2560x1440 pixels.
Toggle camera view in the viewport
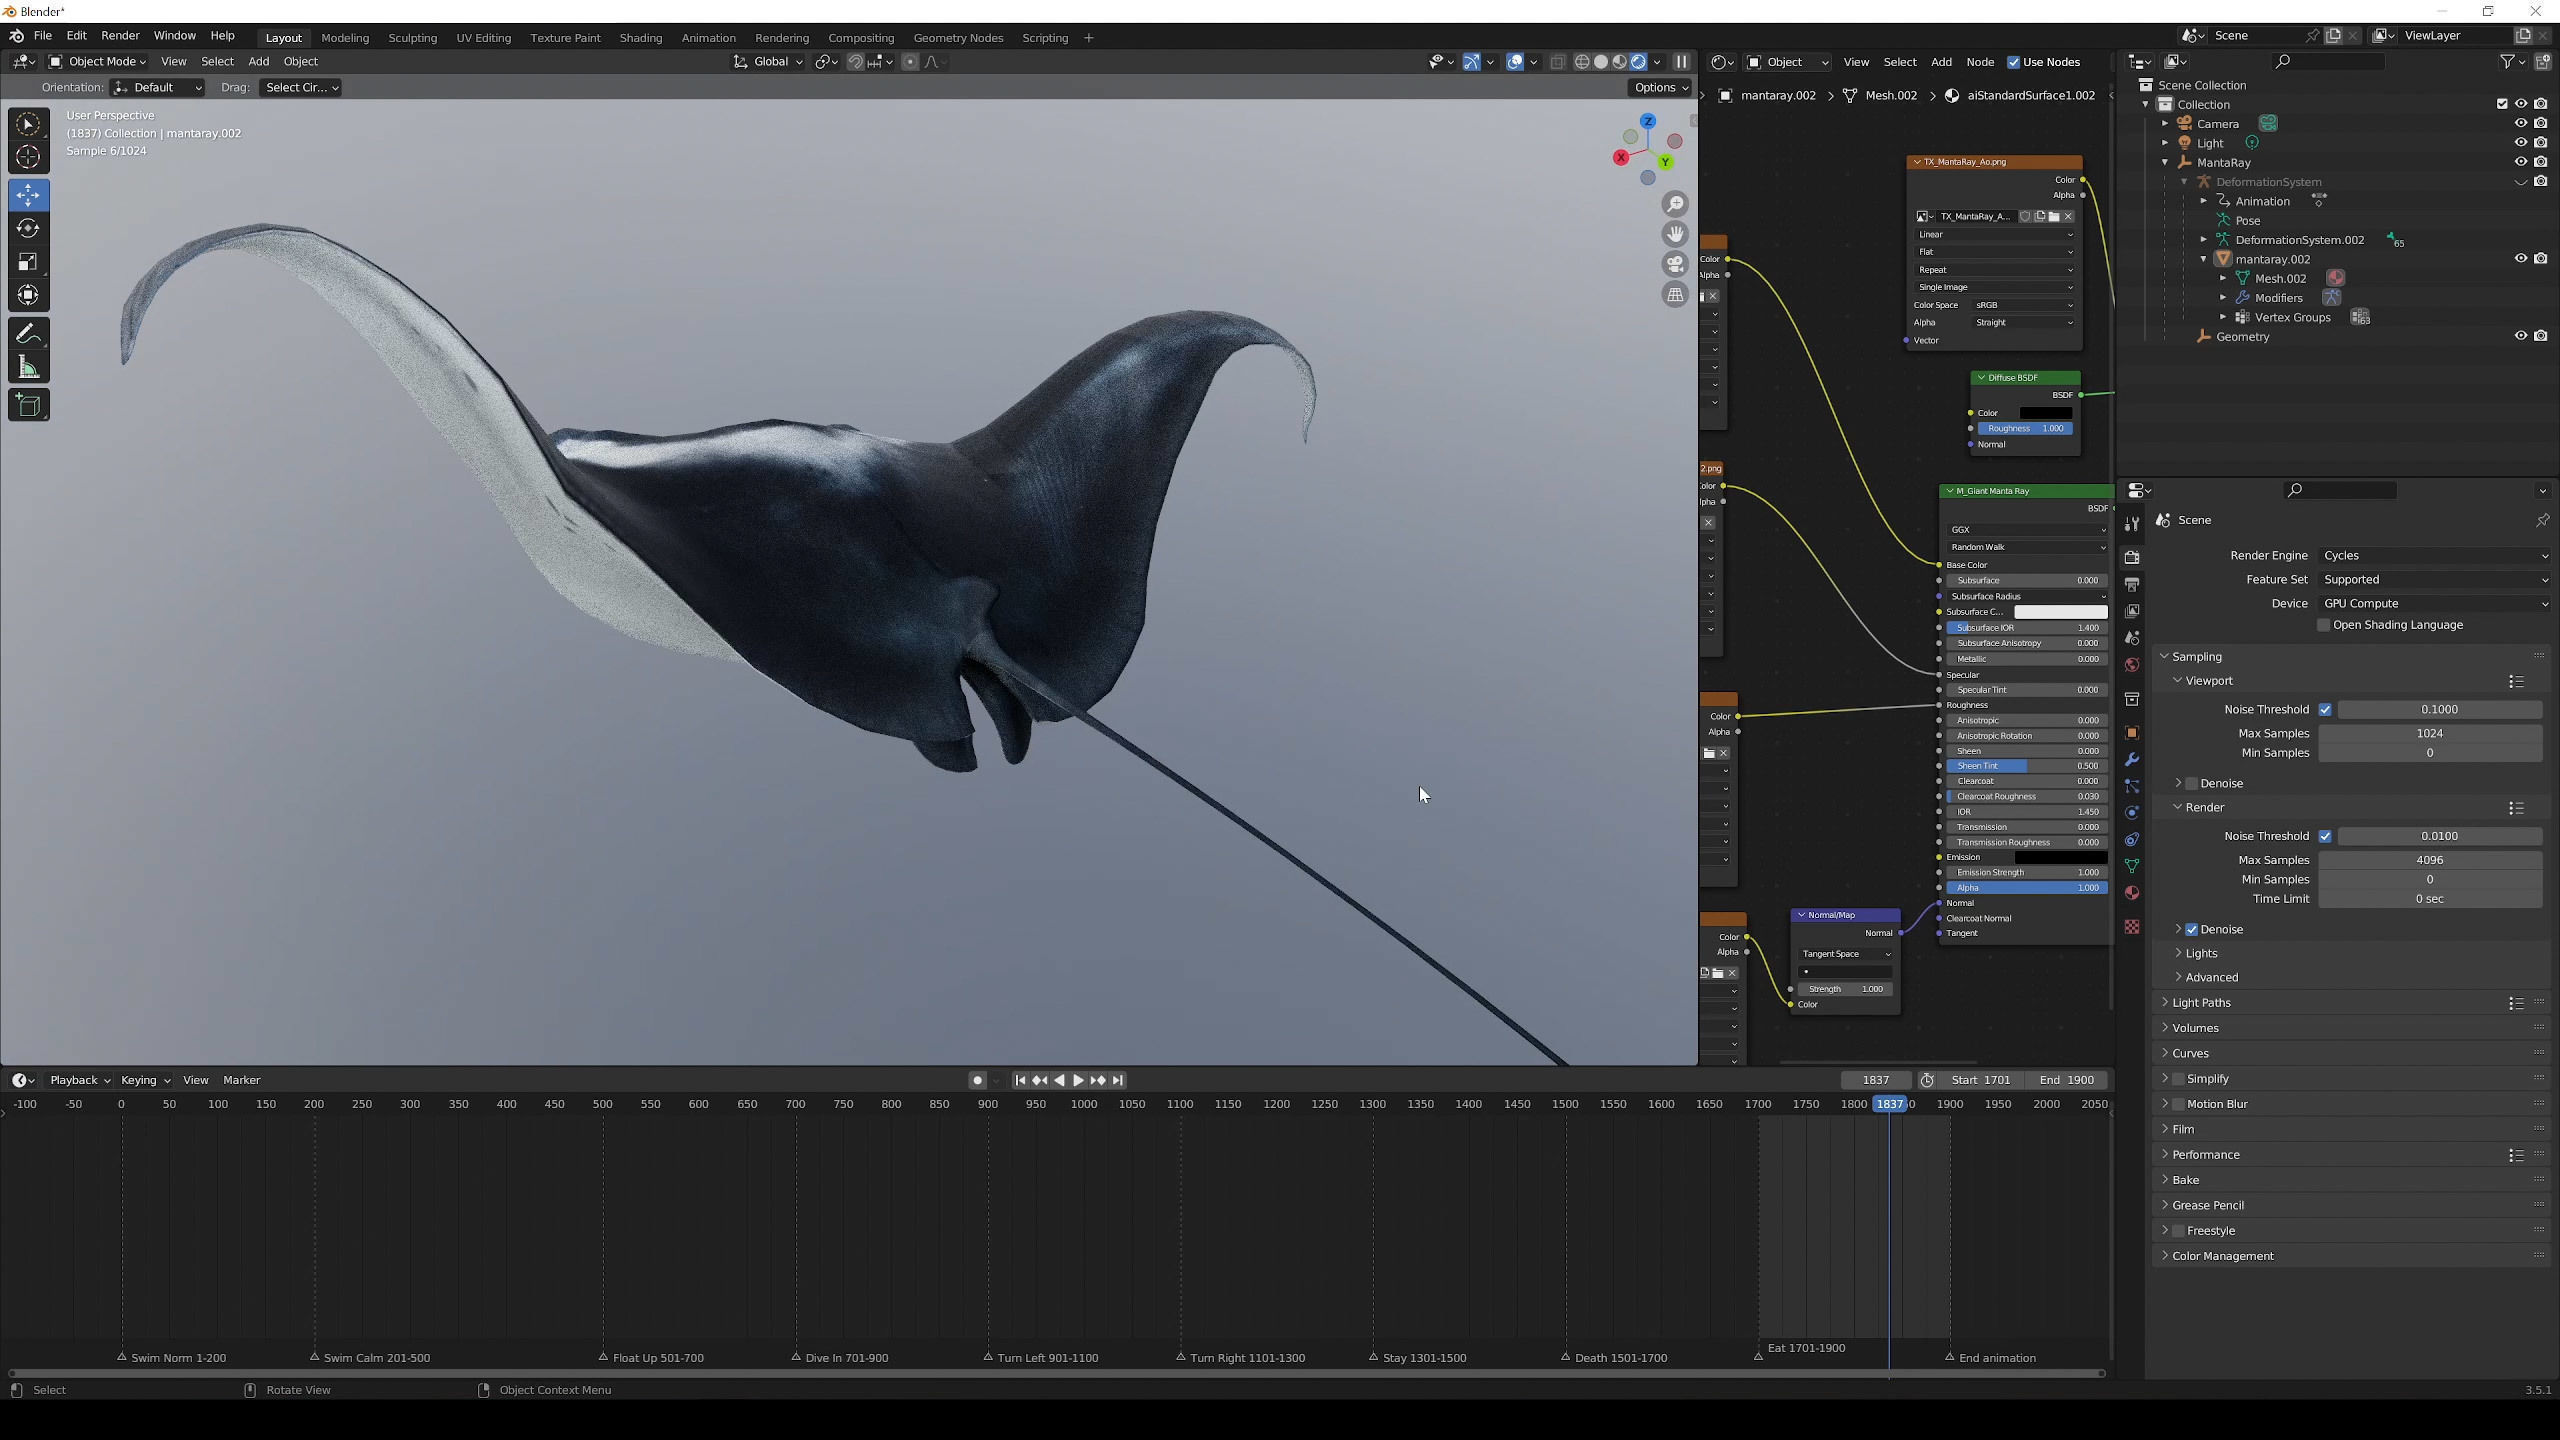[1675, 264]
